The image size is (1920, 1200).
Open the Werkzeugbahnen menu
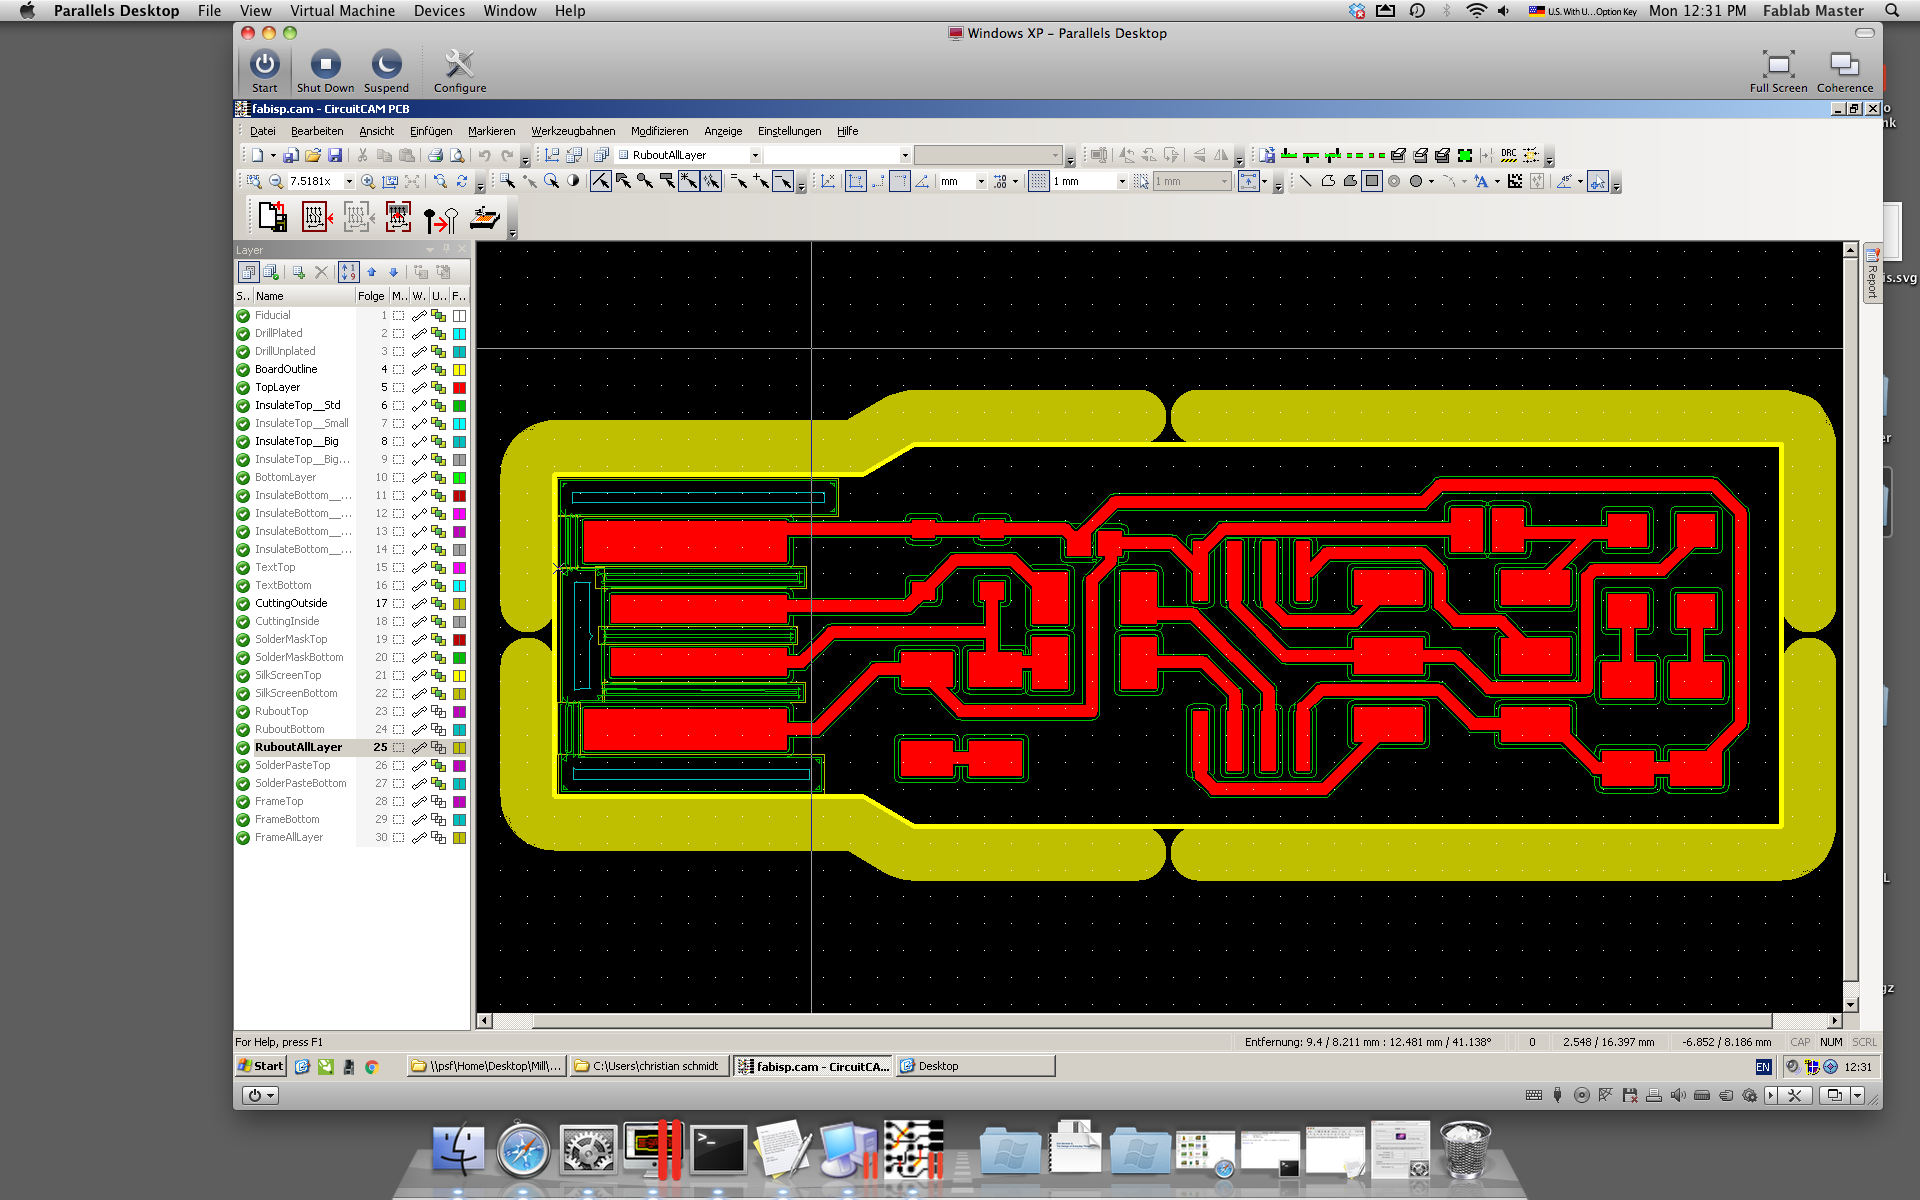click(573, 131)
